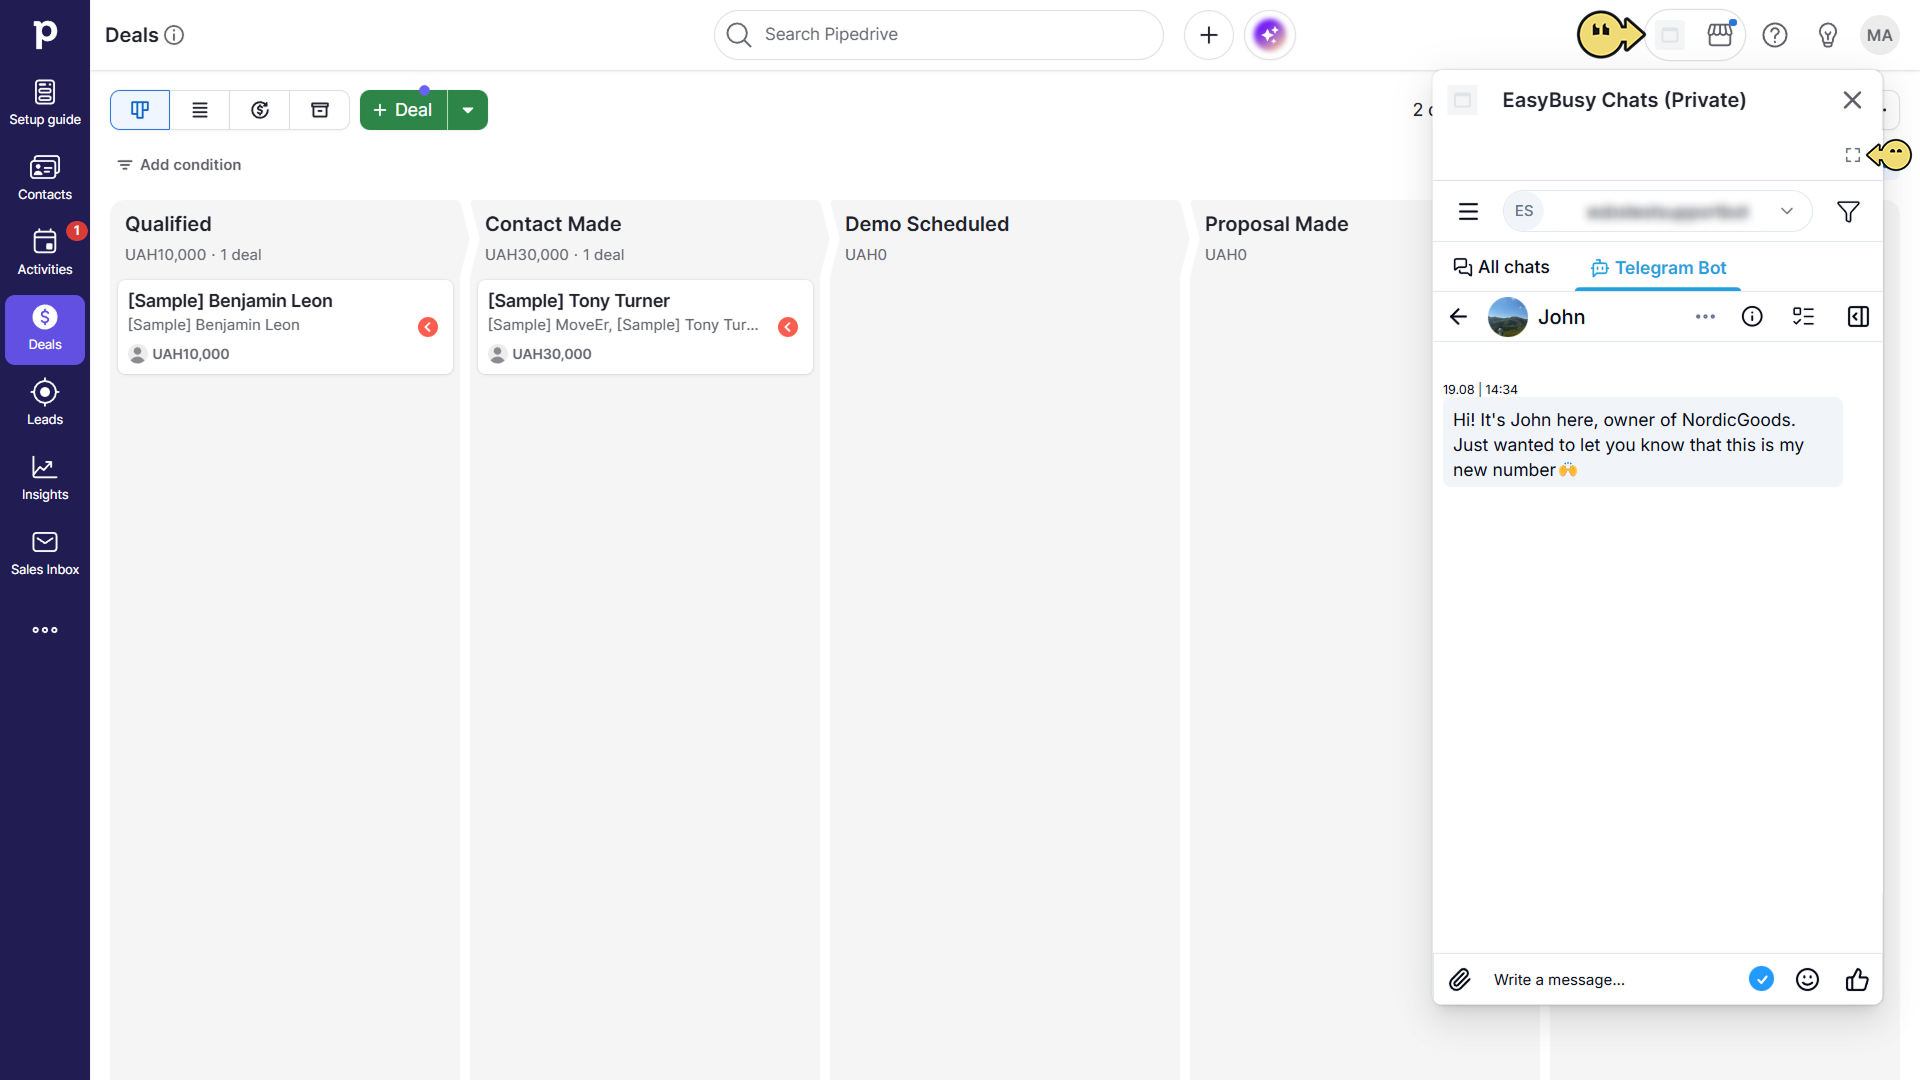Open the [Sample] Tony Turner deal card

(x=645, y=327)
